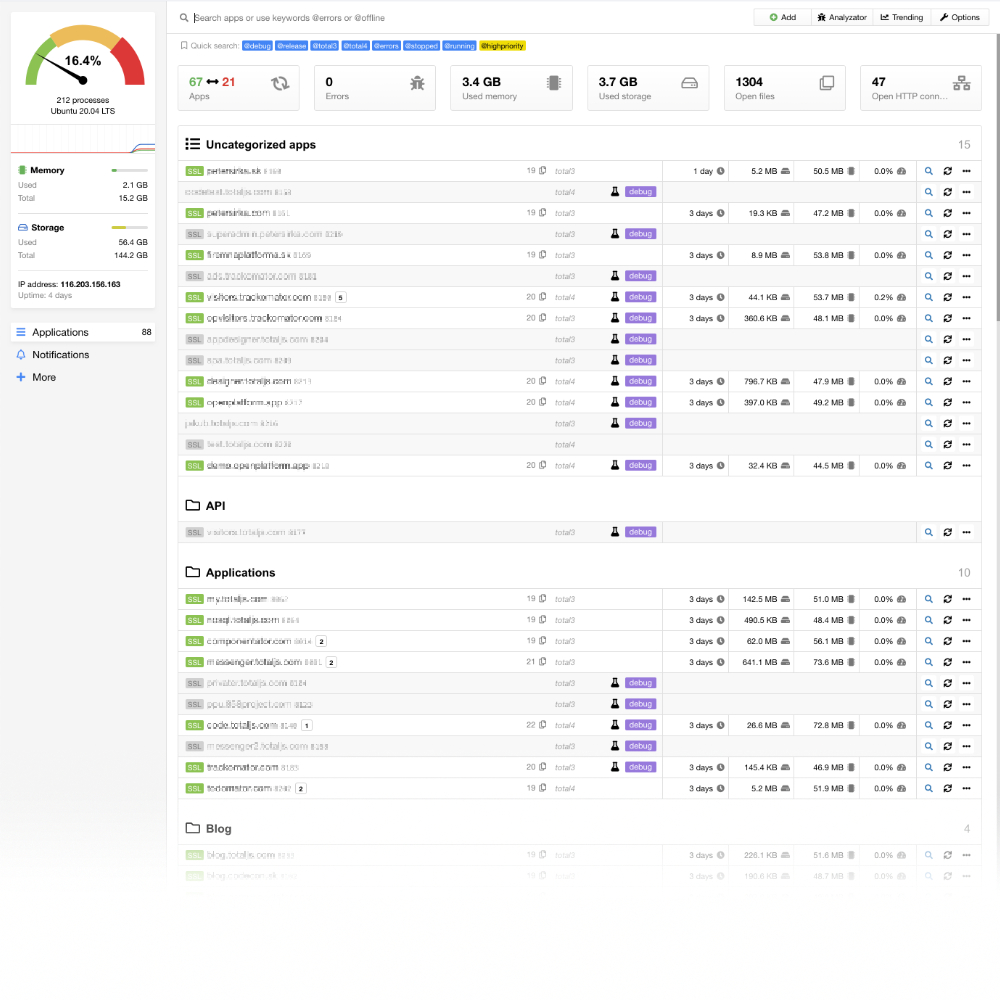The width and height of the screenshot is (1000, 1000).
Task: Click the Open files copy icon
Action: (826, 84)
